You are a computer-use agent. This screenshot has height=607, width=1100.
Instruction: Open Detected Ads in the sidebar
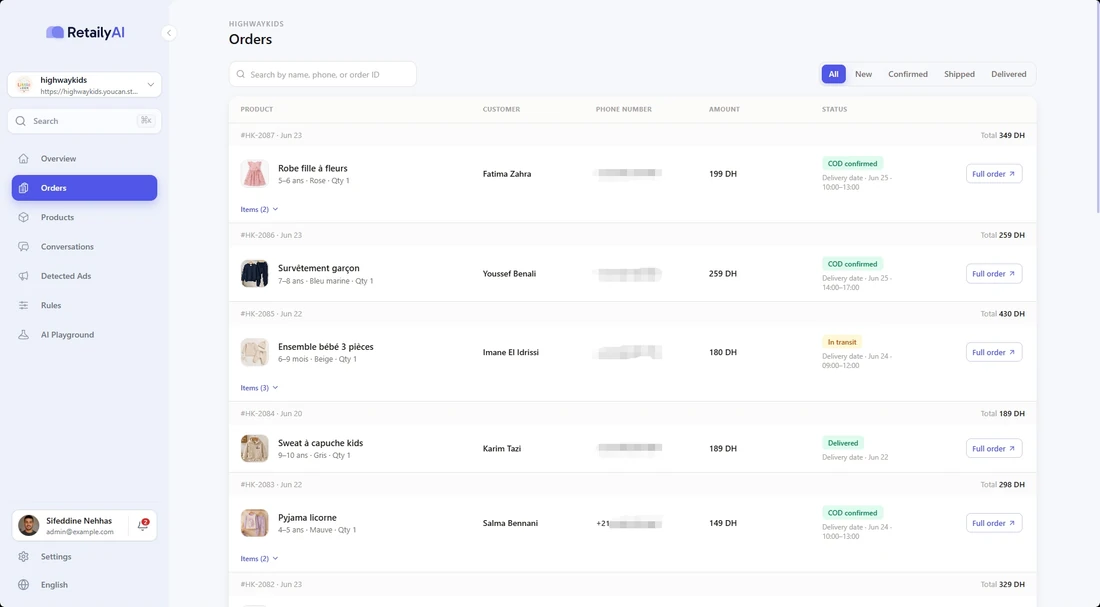tap(84, 276)
